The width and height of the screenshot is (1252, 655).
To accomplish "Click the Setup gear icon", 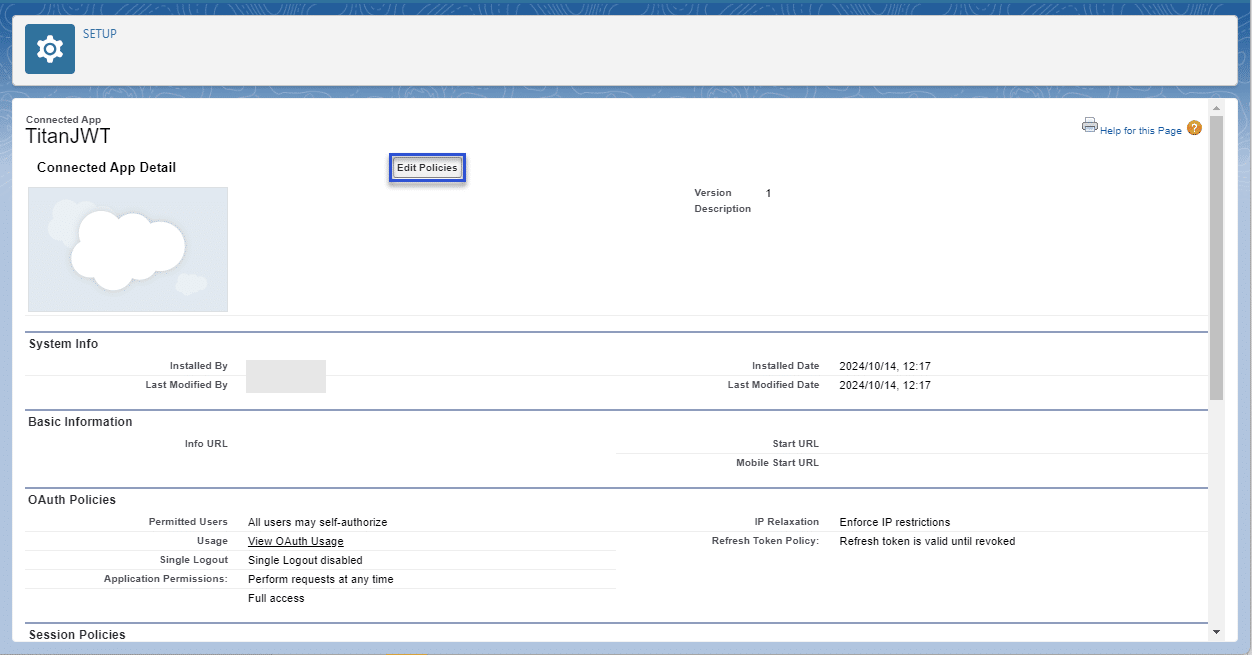I will tap(50, 49).
